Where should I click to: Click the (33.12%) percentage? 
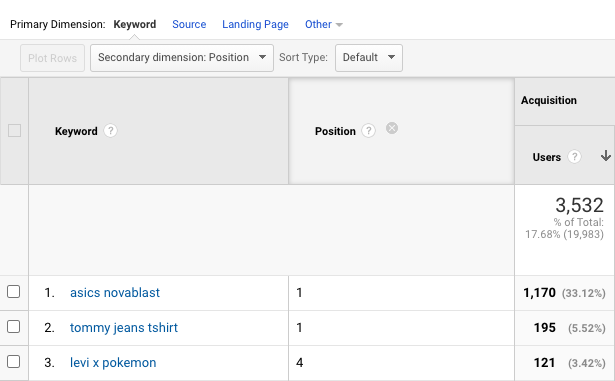pos(584,293)
